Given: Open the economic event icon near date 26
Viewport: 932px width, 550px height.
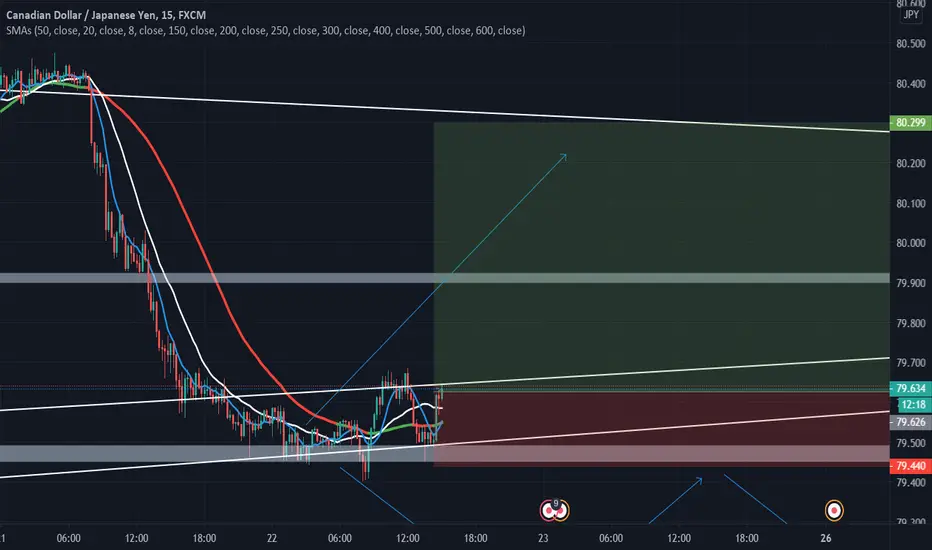Looking at the screenshot, I should pos(834,510).
